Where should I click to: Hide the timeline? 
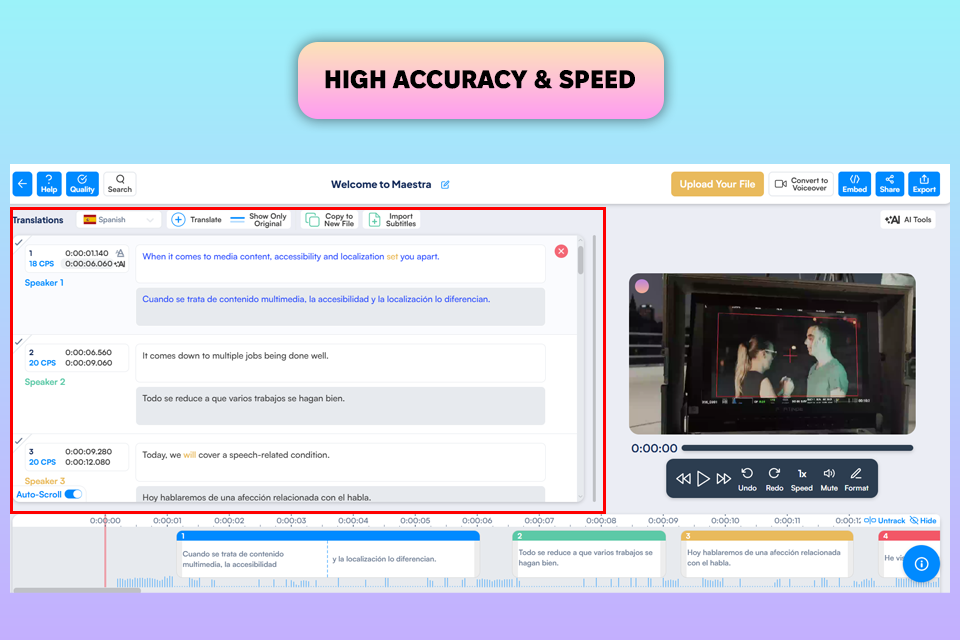923,521
